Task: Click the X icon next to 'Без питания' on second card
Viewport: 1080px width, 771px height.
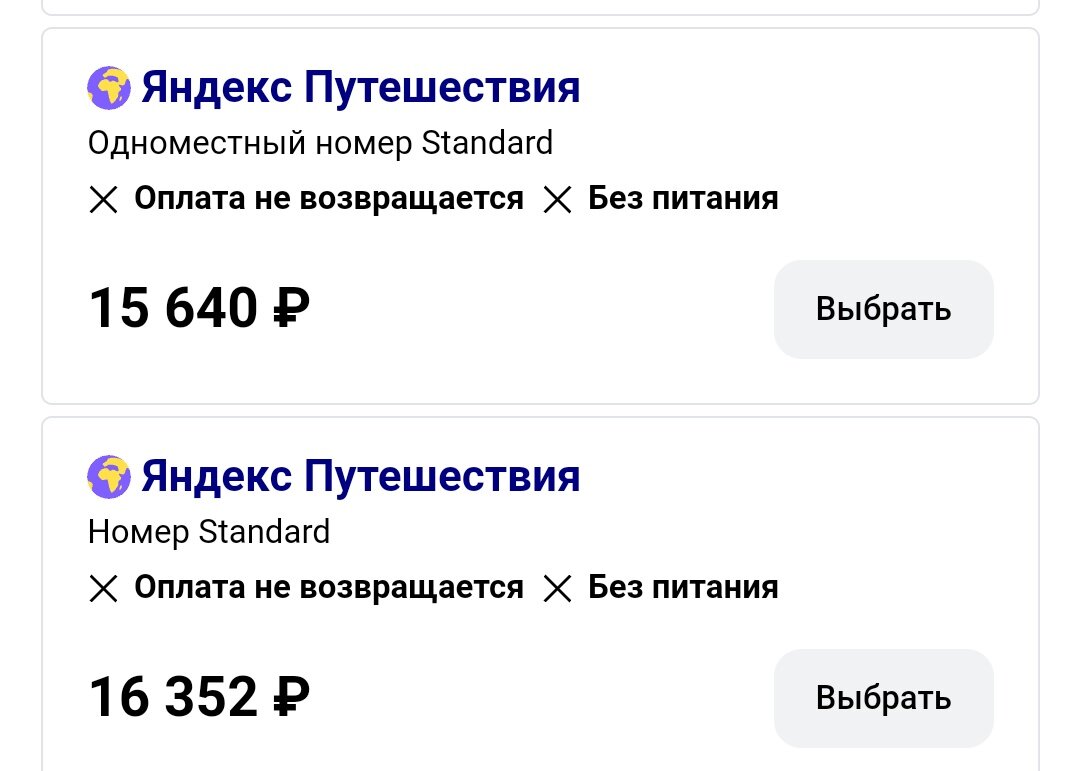Action: 557,588
